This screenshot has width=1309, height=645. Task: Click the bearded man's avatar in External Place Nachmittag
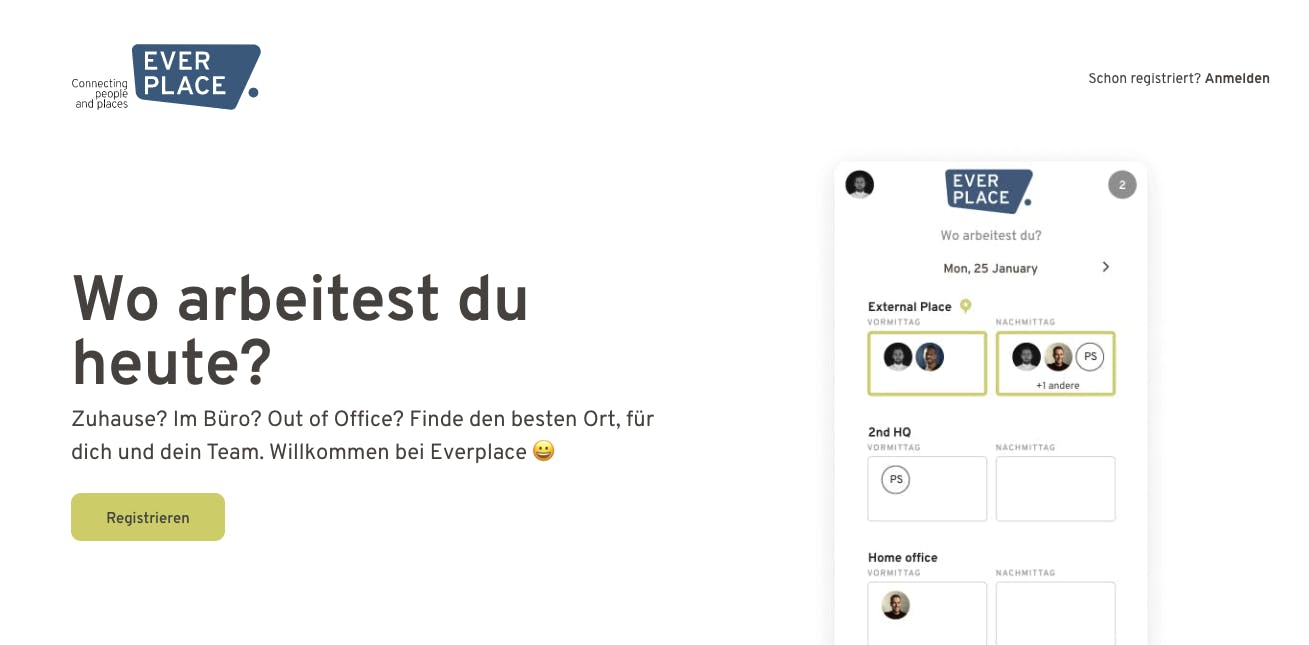coord(1026,357)
